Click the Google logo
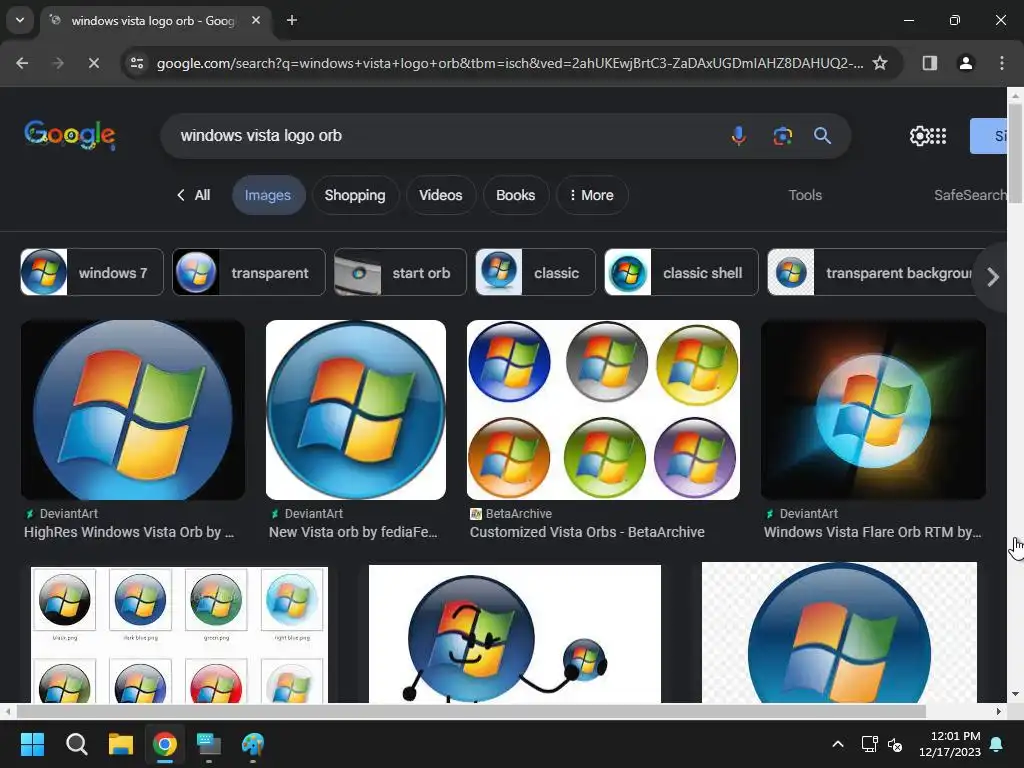This screenshot has width=1024, height=768. coord(70,135)
